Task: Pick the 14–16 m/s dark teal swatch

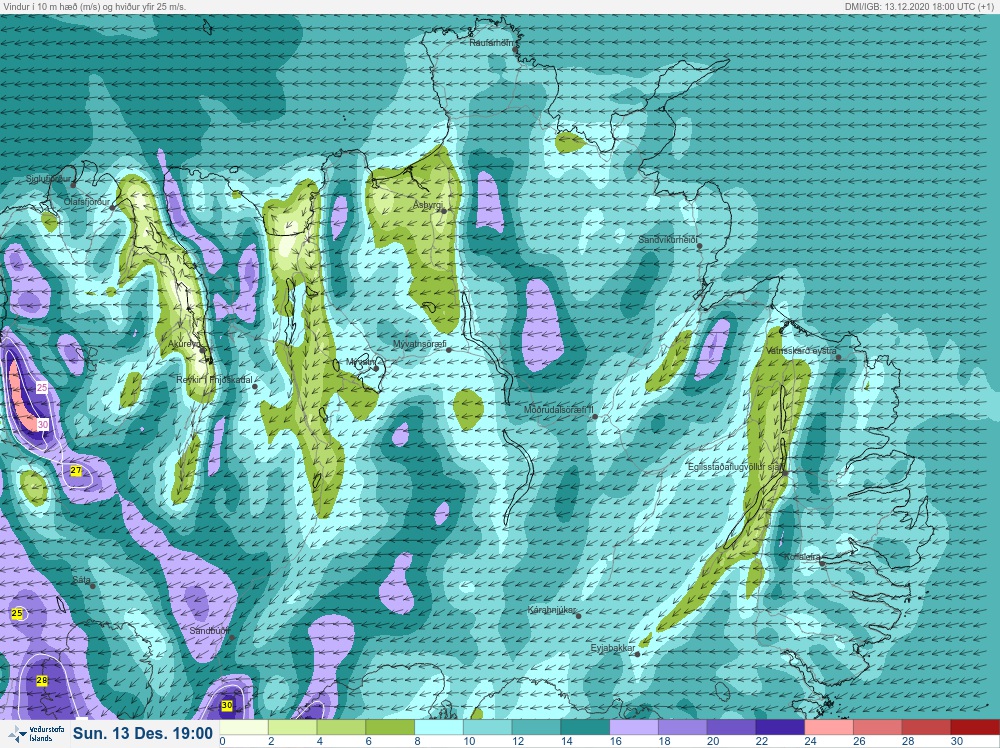Action: (585, 728)
